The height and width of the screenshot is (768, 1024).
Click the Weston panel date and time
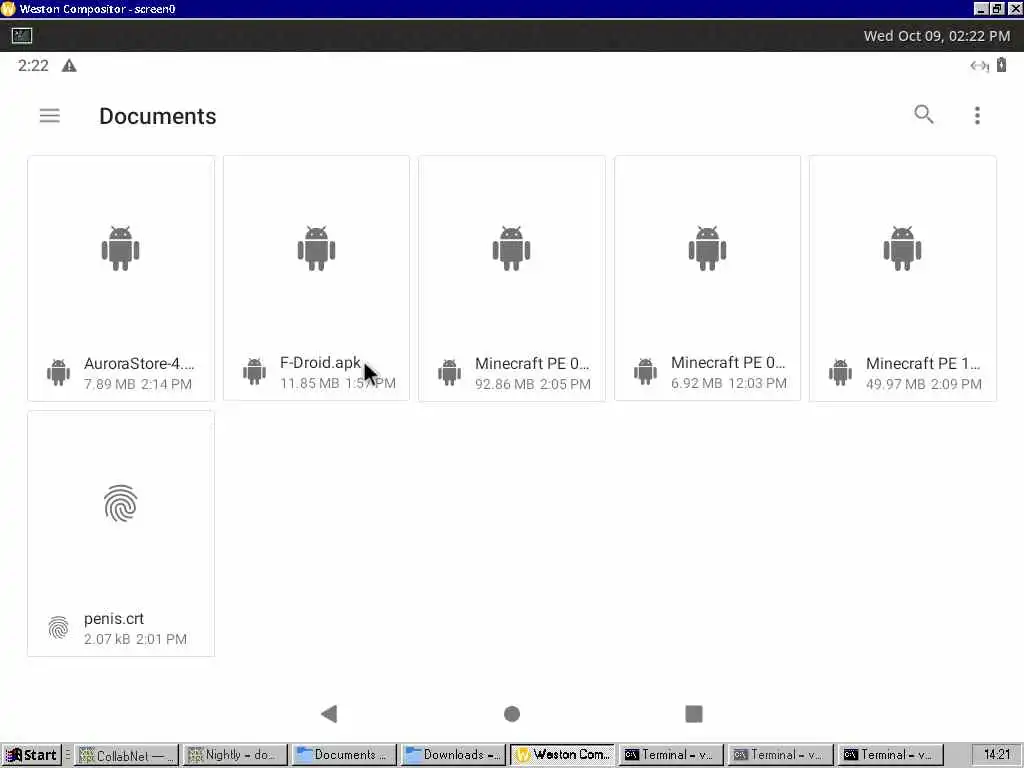click(x=936, y=36)
